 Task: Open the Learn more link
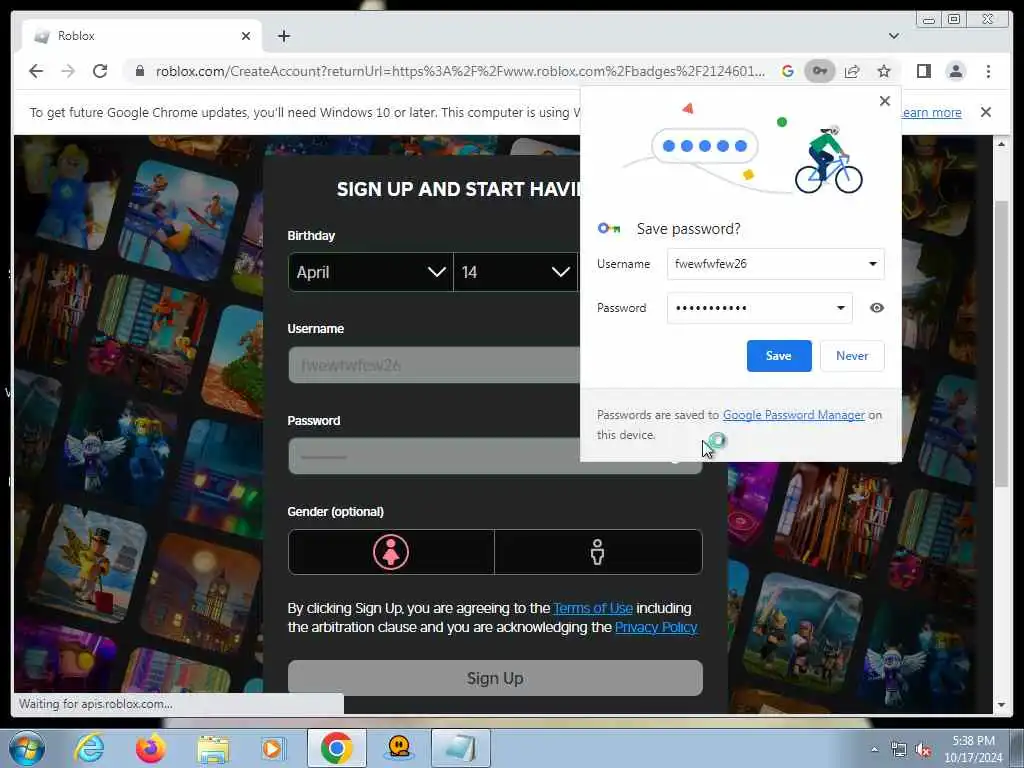pos(932,112)
